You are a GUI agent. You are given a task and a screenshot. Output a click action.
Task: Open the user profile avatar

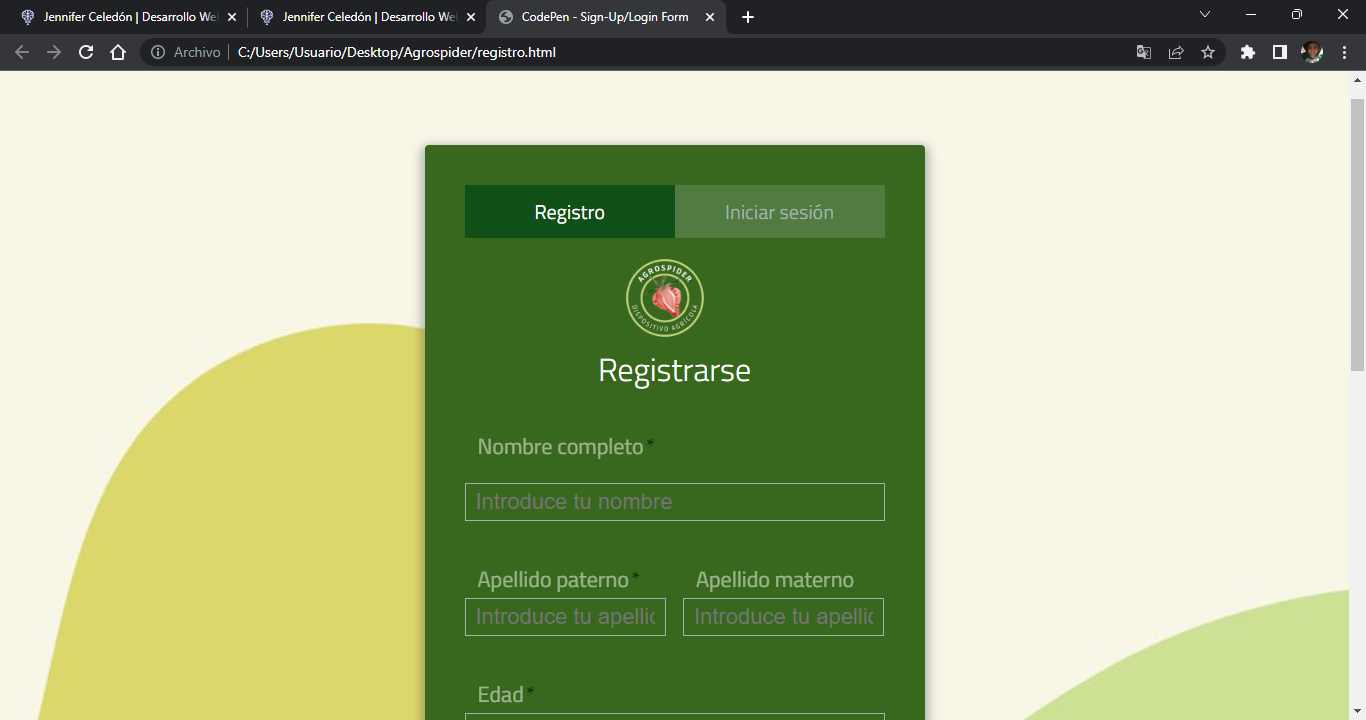coord(1312,53)
